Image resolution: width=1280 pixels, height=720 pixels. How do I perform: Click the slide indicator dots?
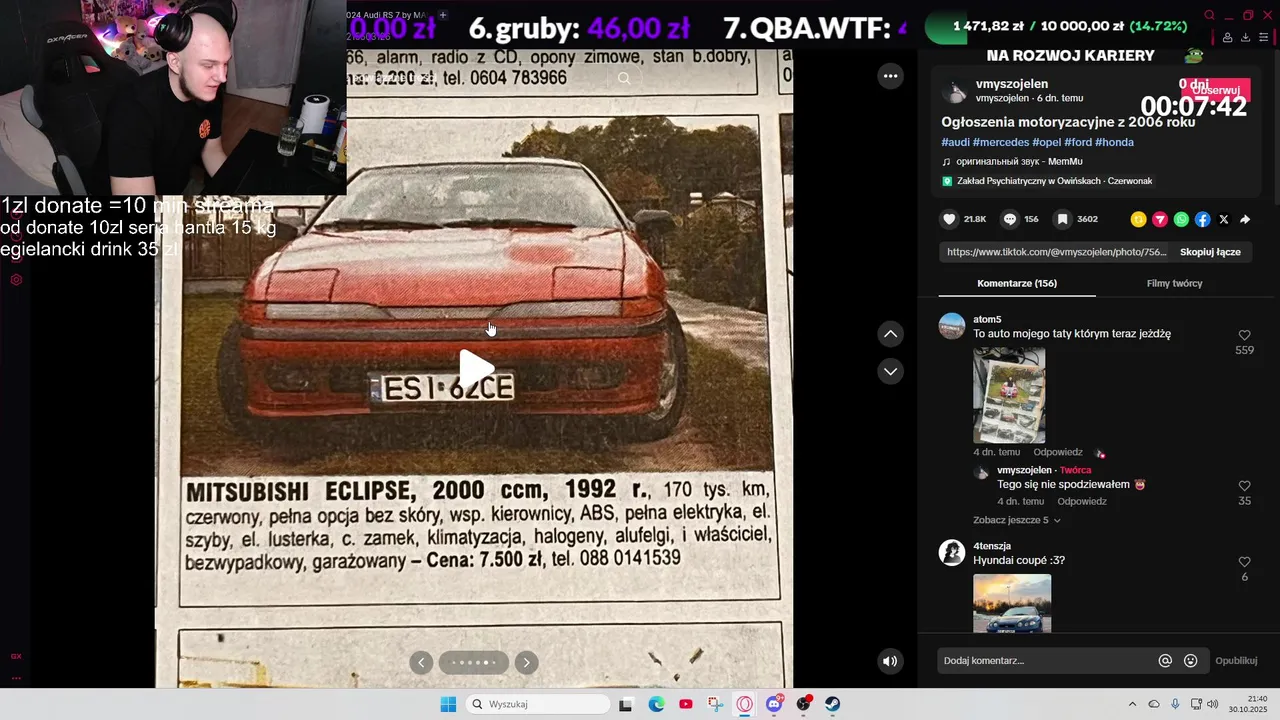click(x=474, y=662)
